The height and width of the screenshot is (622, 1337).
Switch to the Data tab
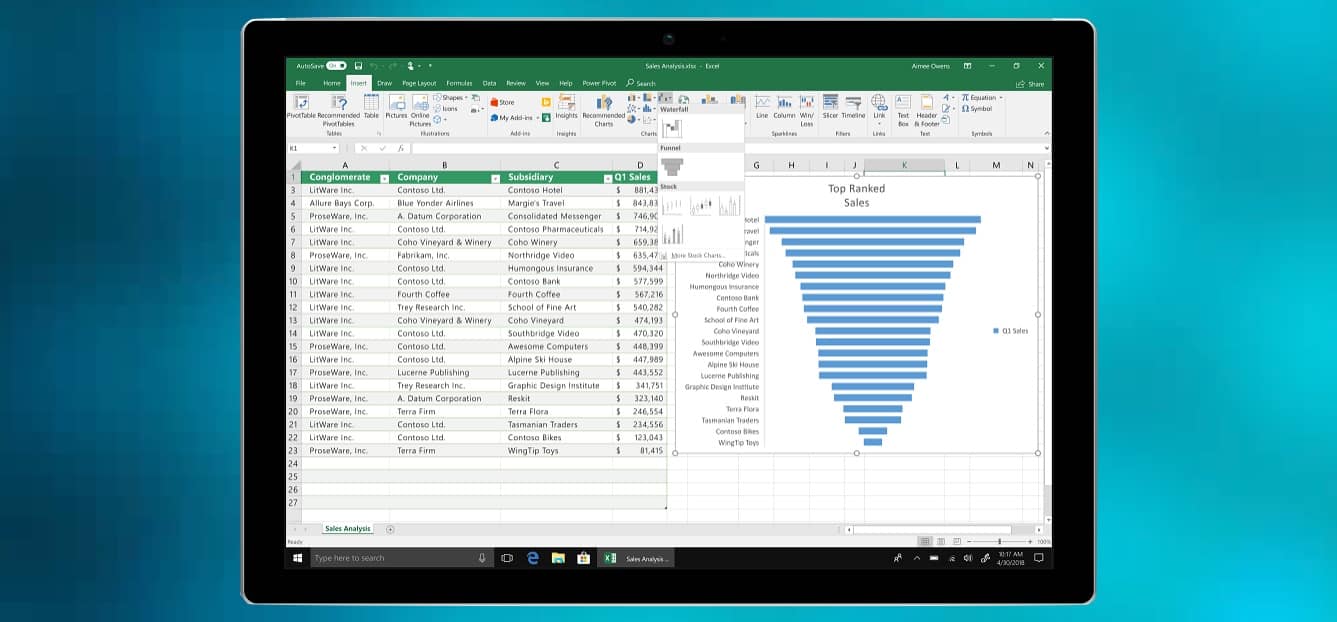(x=489, y=83)
